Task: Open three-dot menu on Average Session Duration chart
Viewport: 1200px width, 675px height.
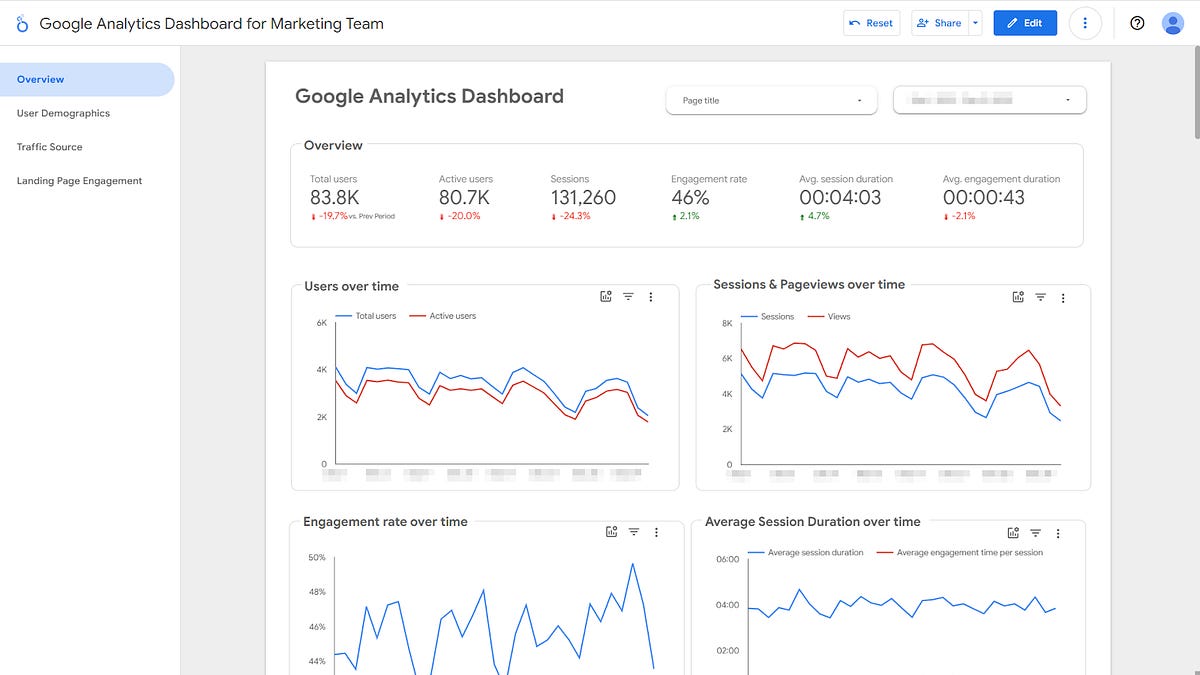Action: point(1058,534)
